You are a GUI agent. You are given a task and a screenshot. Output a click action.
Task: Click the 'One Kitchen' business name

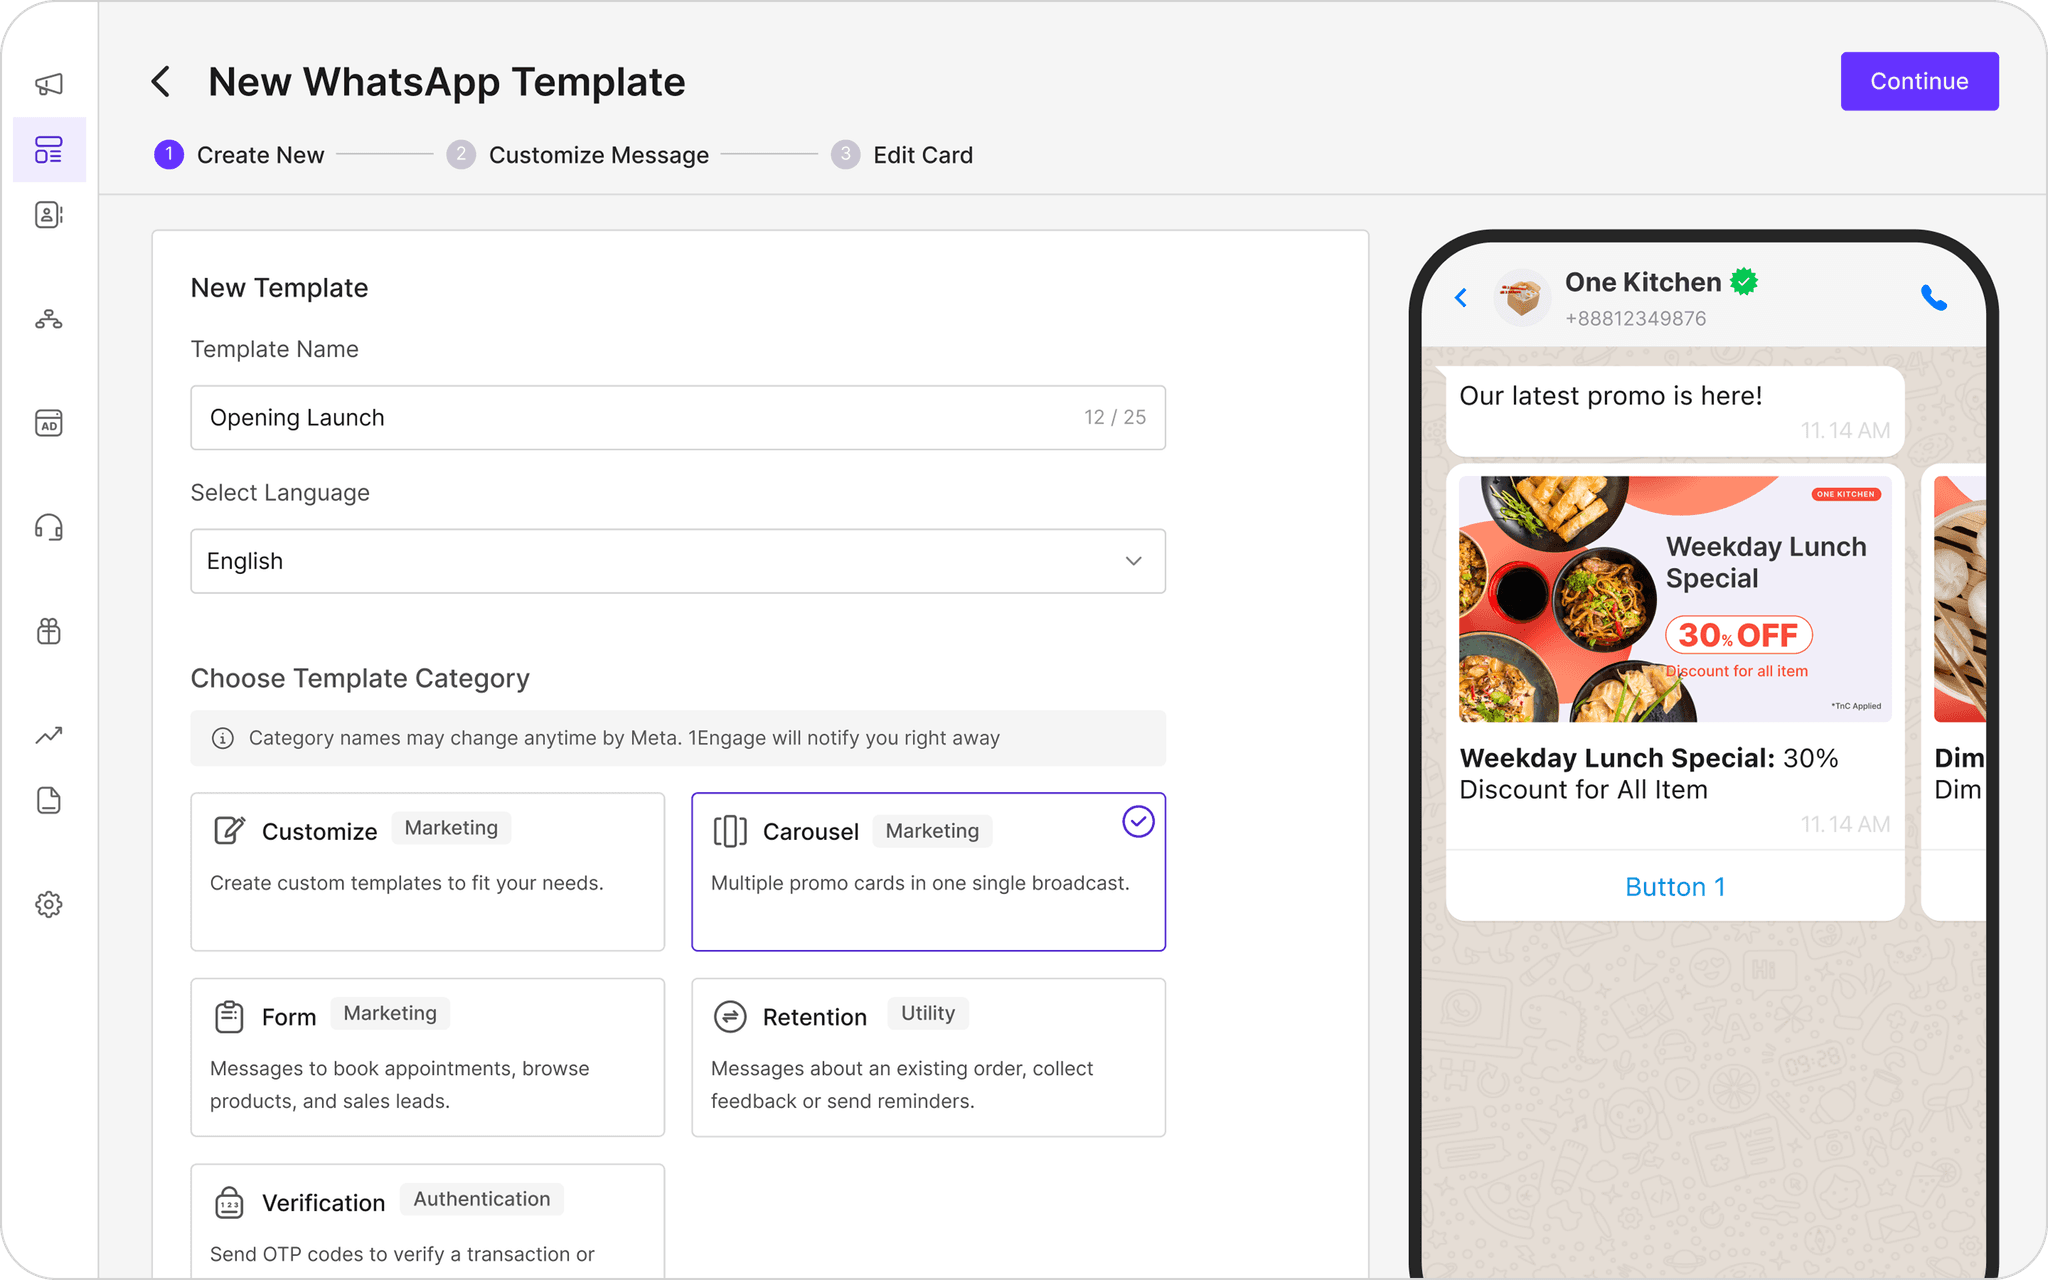tap(1643, 282)
